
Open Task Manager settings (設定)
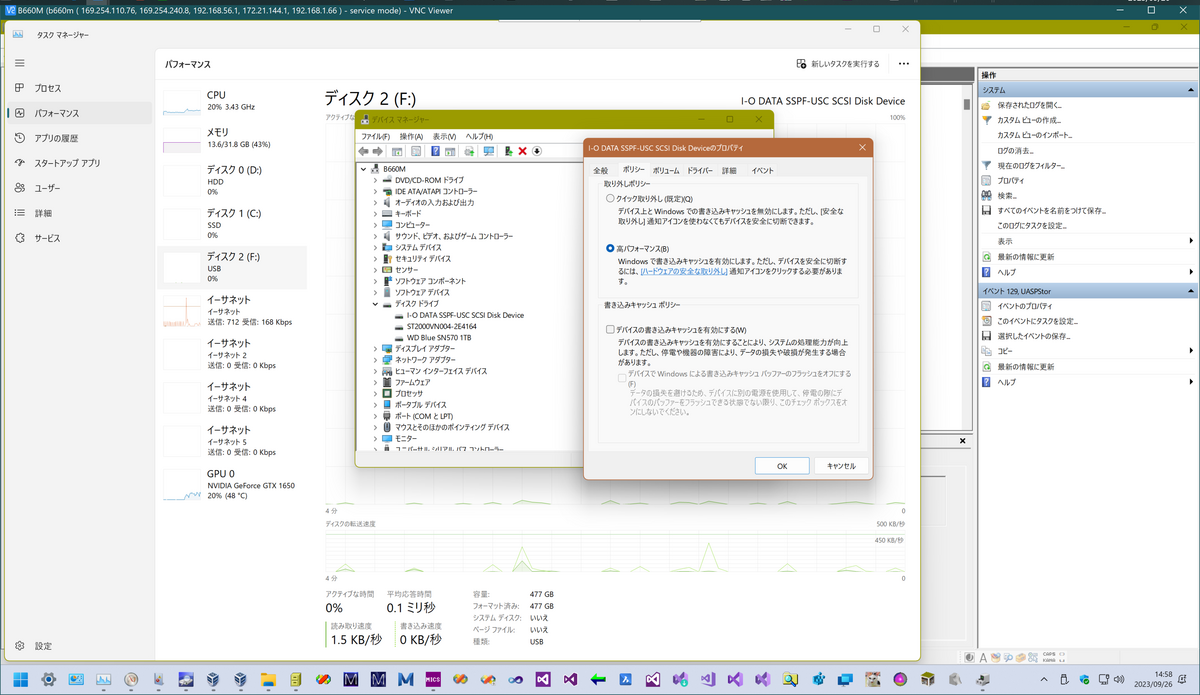pos(80,646)
